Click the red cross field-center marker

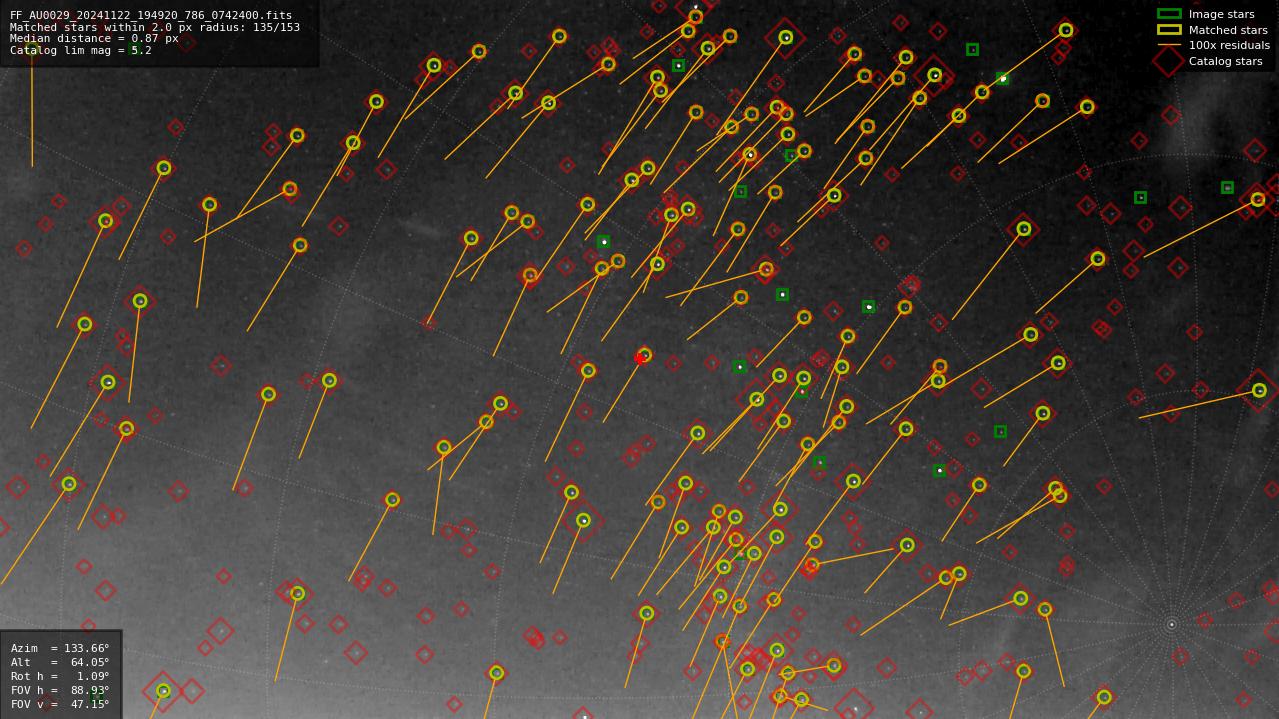[640, 358]
